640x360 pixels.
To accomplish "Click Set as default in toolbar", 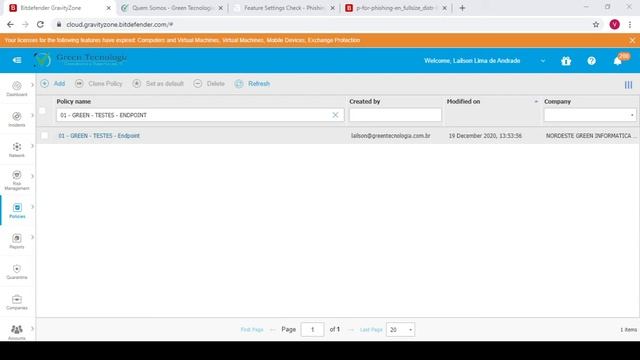I will [158, 84].
